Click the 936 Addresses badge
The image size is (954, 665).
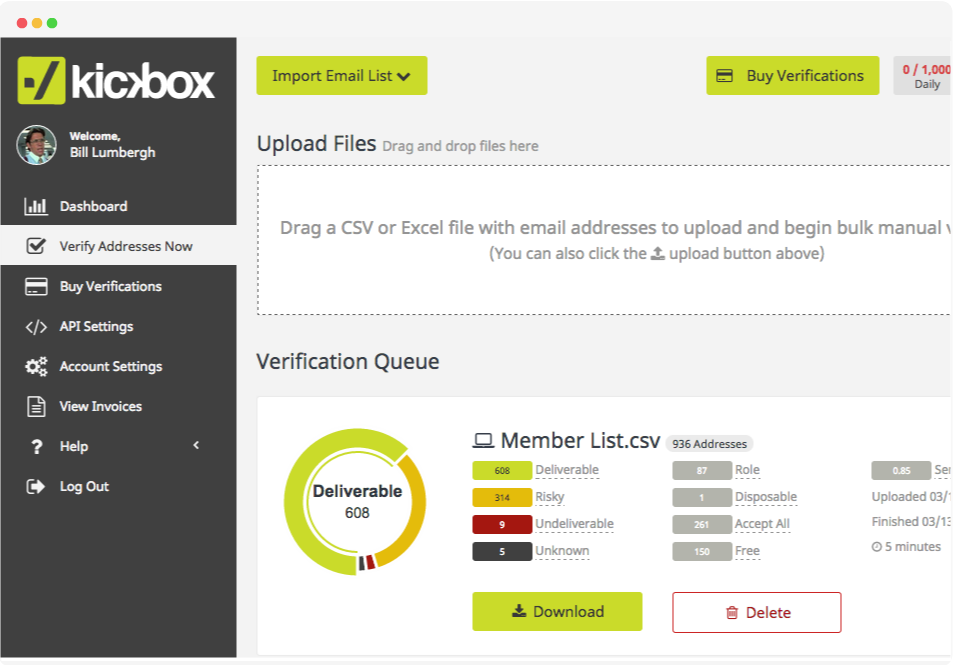[x=709, y=444]
